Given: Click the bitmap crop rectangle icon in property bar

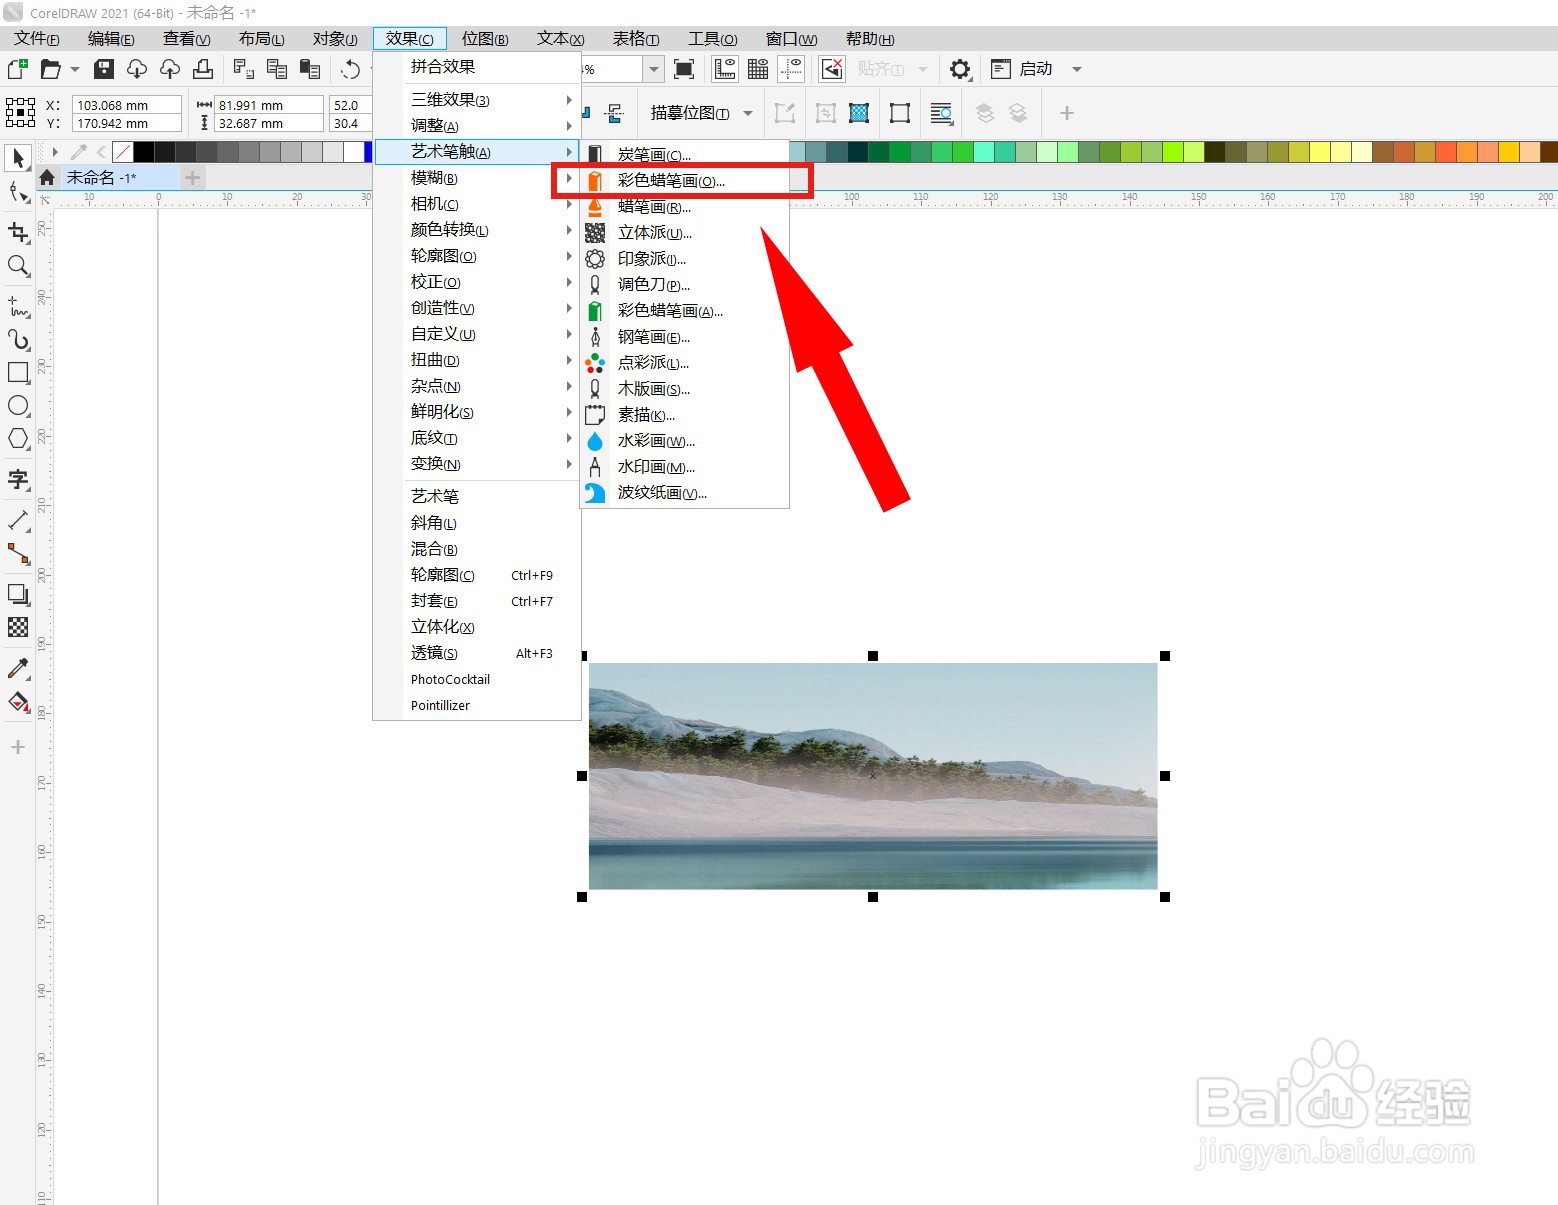Looking at the screenshot, I should (x=900, y=113).
